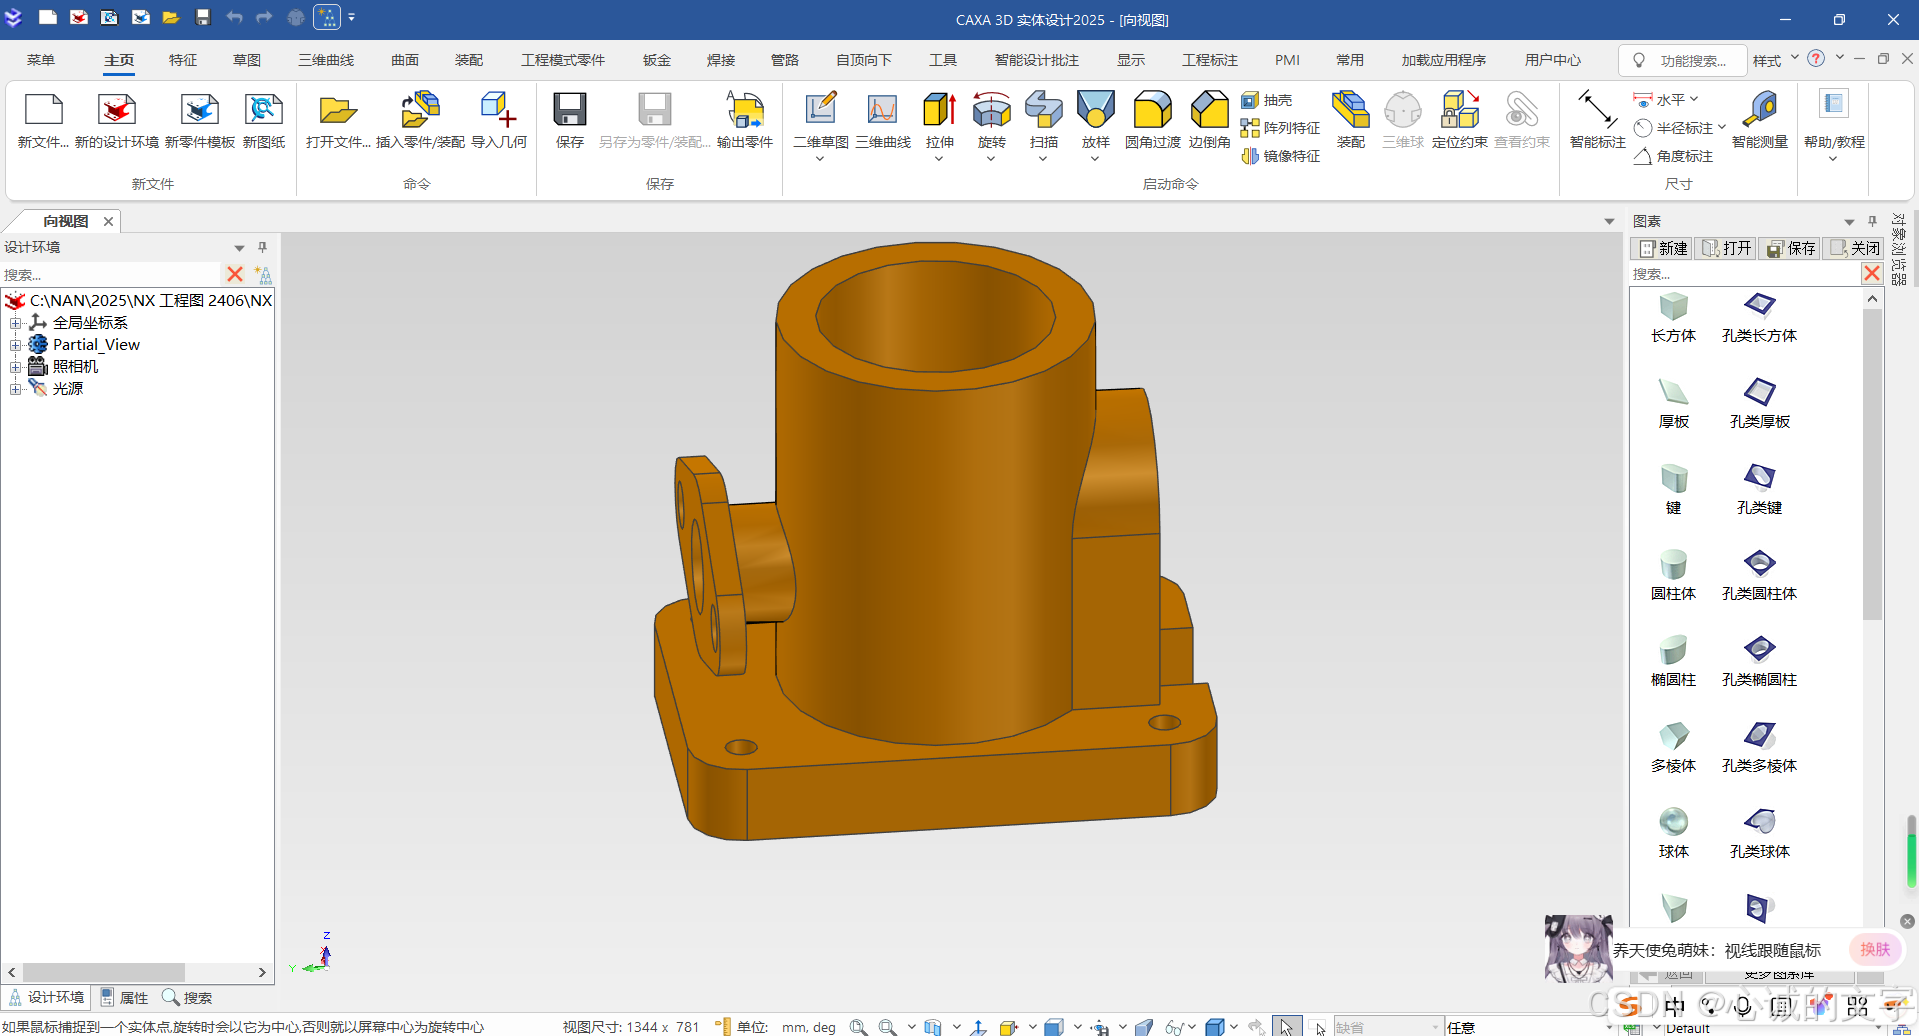Viewport: 1919px width, 1036px height.
Task: Pin the 图素 catalog panel
Action: [x=1872, y=221]
